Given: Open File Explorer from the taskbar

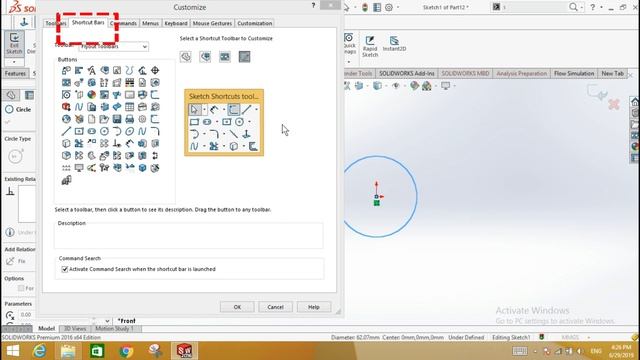Looking at the screenshot, I should [68, 351].
